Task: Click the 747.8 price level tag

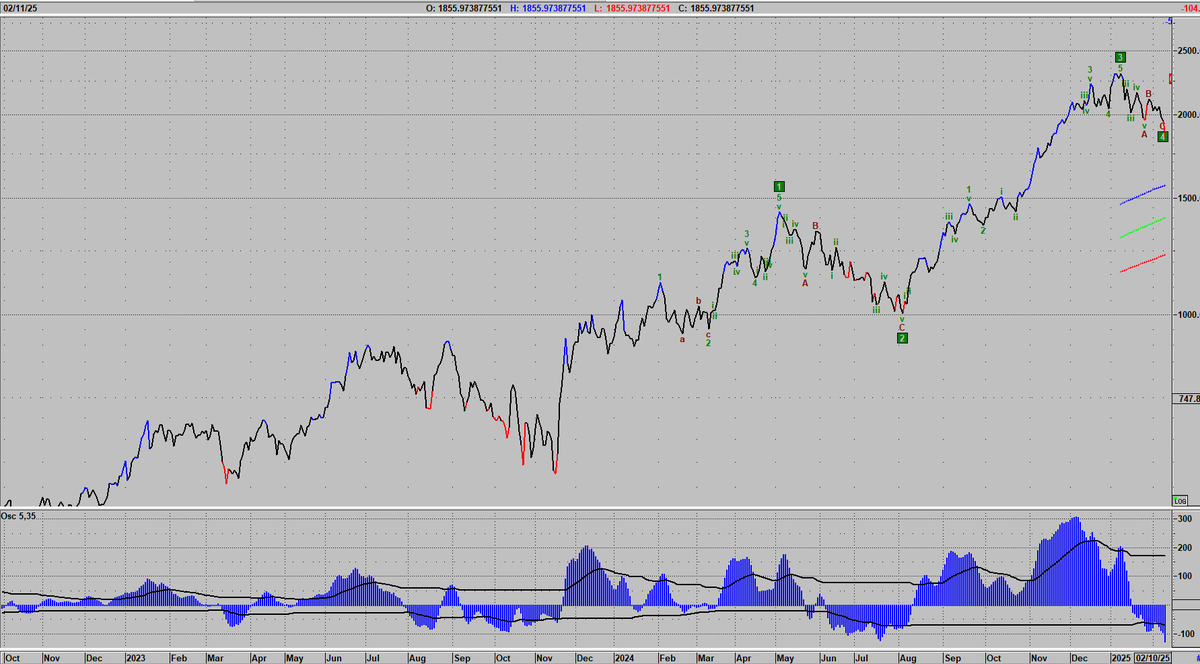Action: [1185, 399]
